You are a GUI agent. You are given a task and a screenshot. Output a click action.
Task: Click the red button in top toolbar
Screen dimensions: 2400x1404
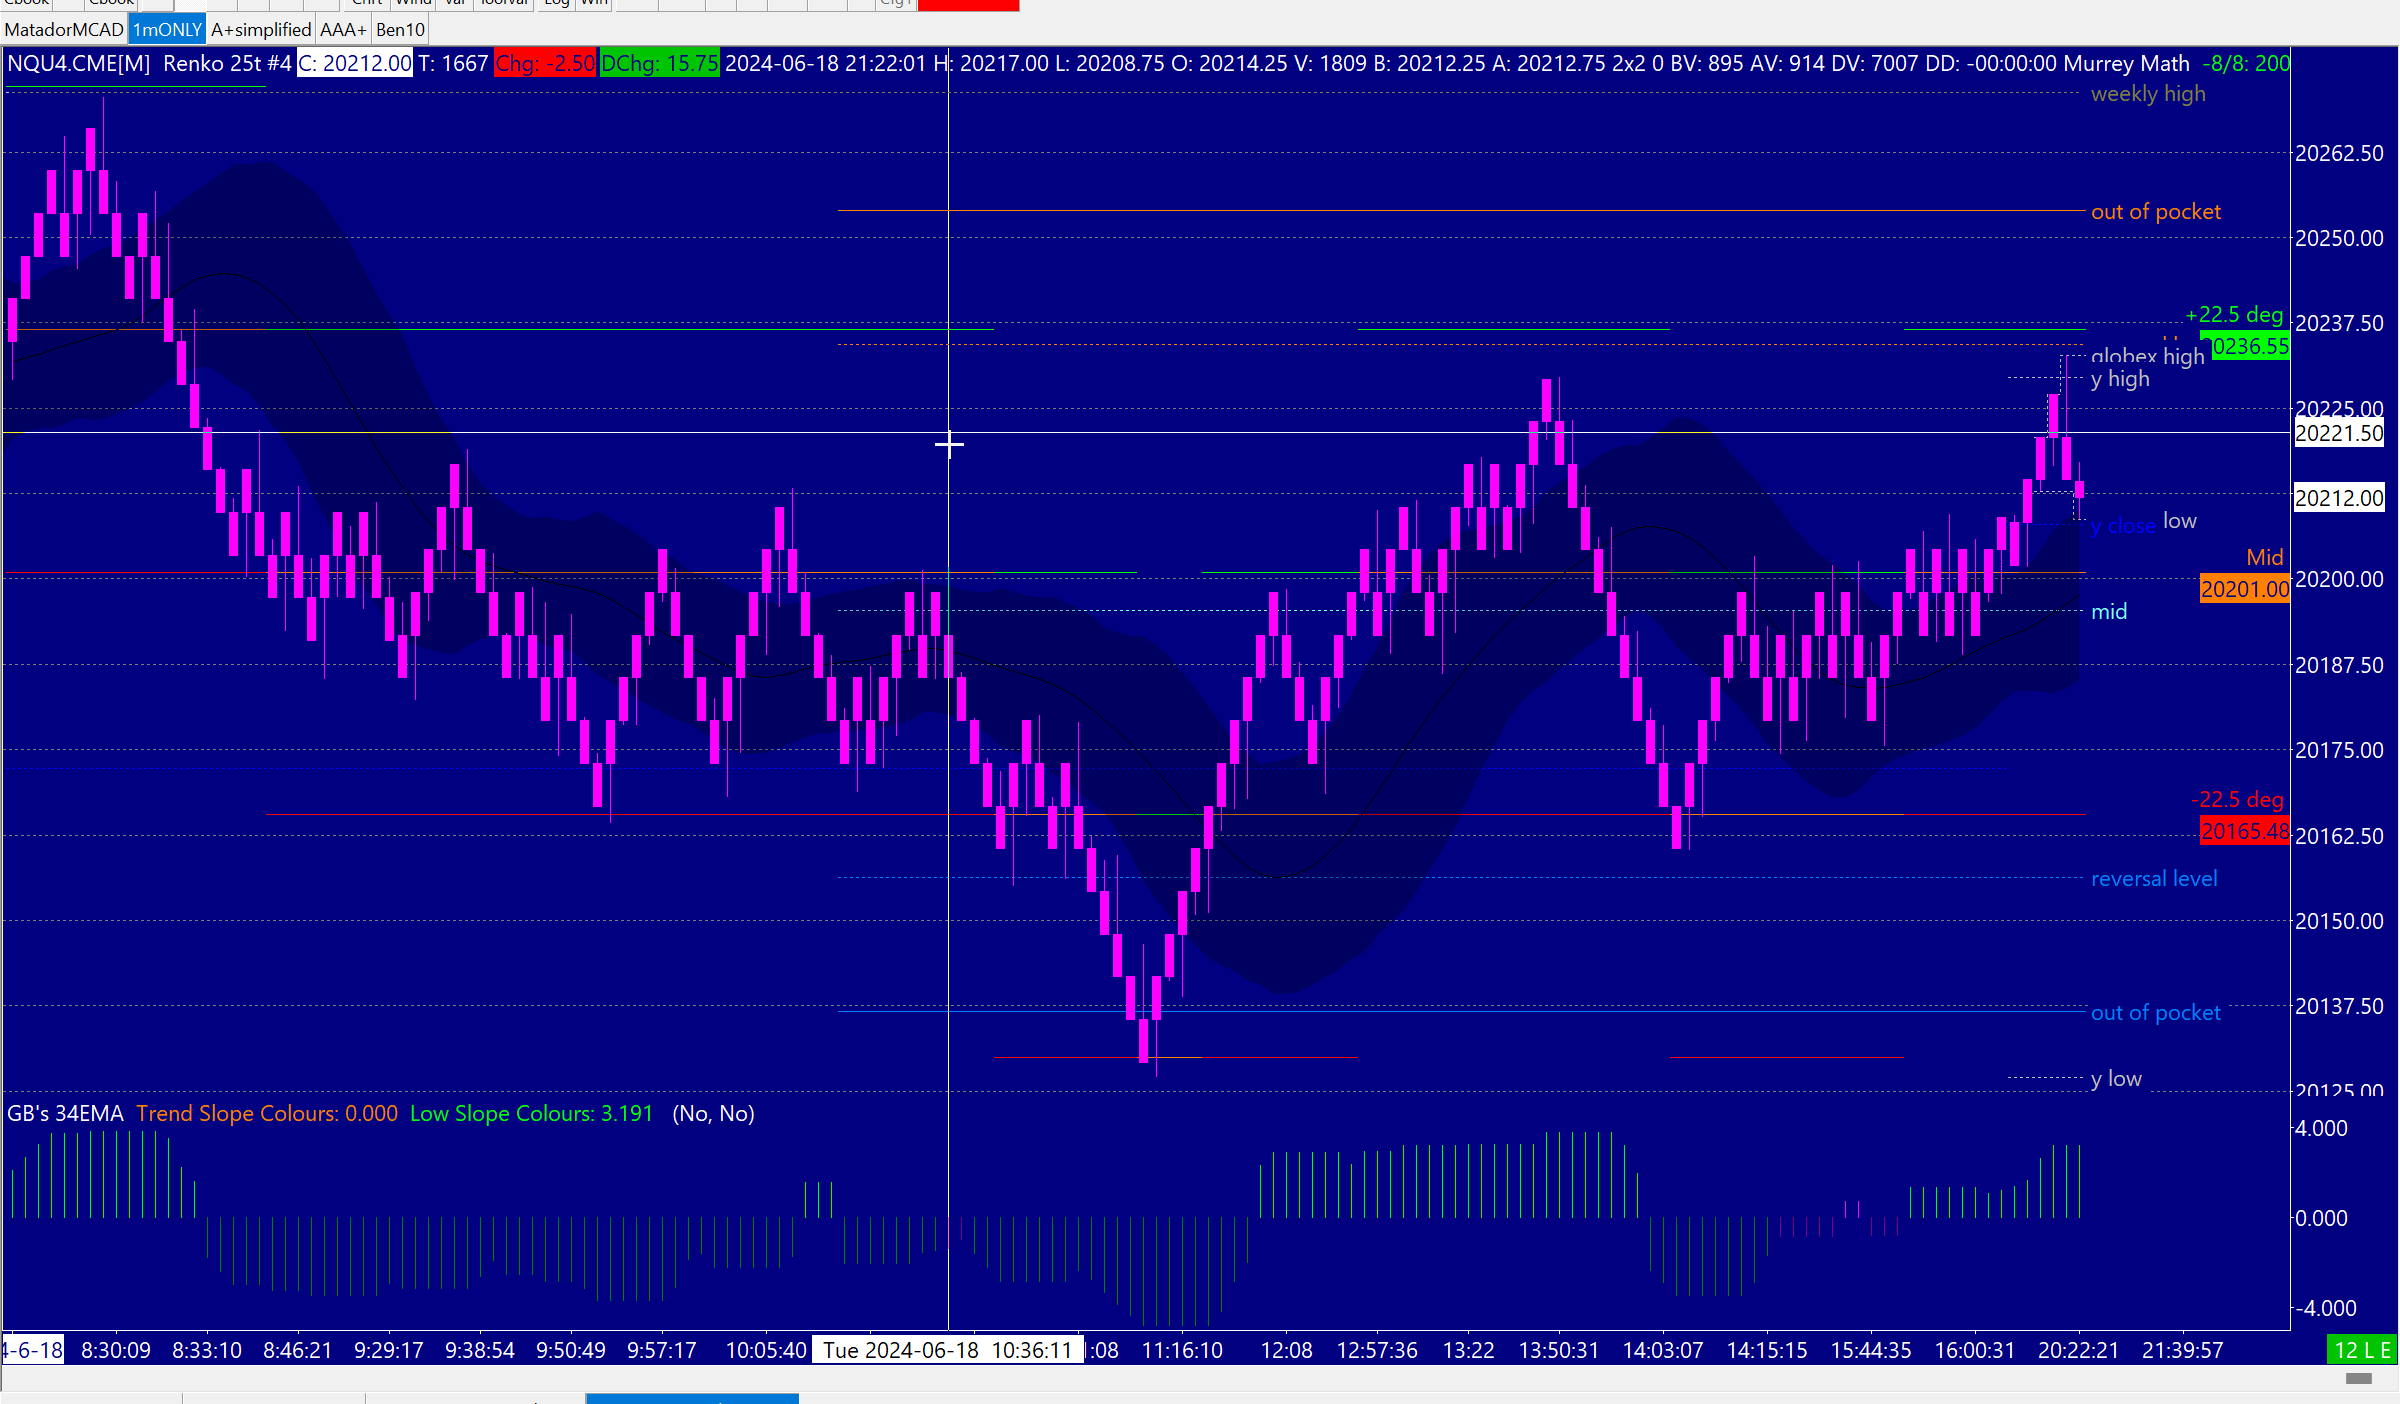point(967,5)
